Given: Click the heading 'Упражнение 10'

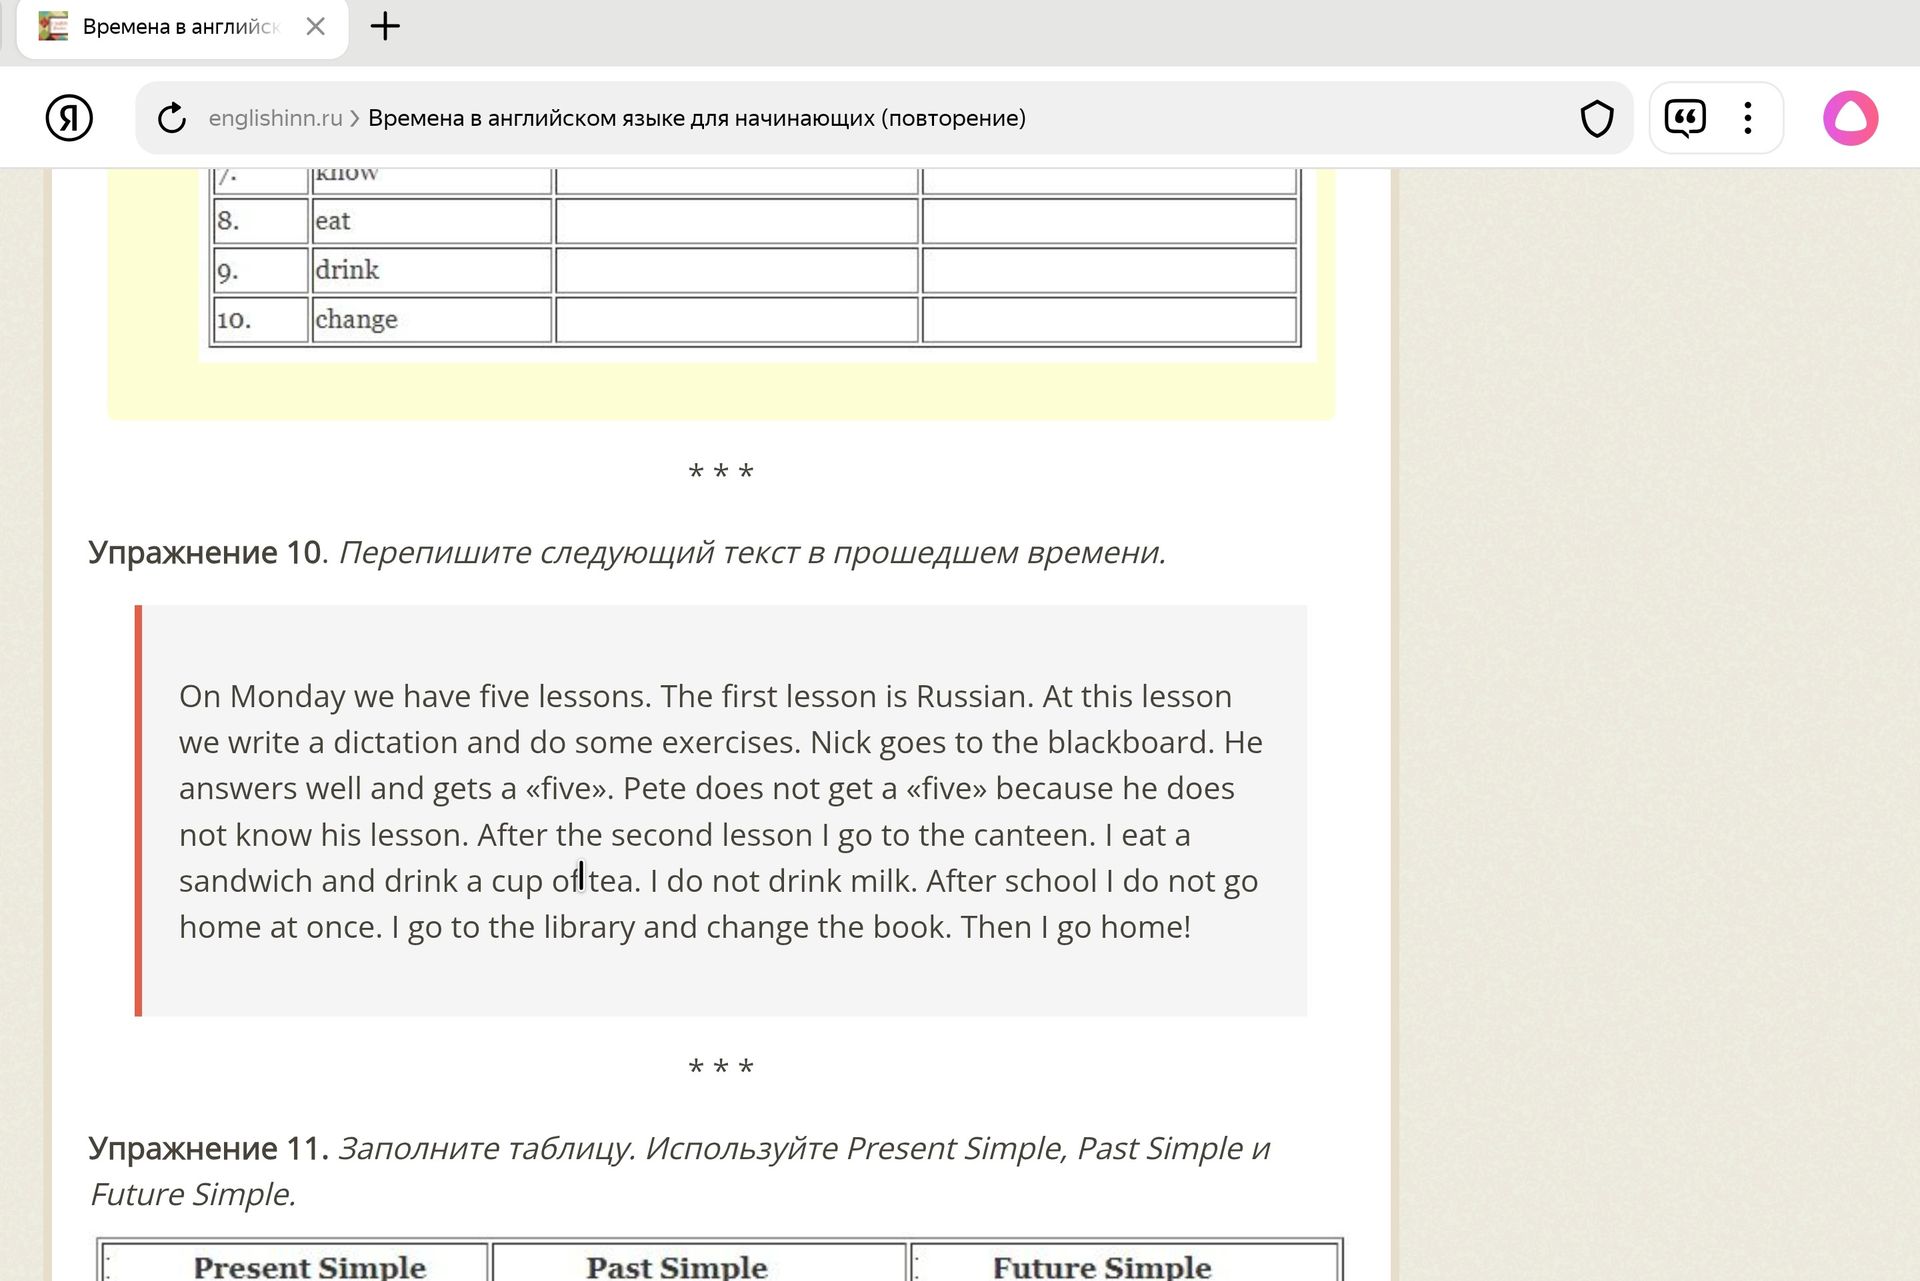Looking at the screenshot, I should click(205, 552).
